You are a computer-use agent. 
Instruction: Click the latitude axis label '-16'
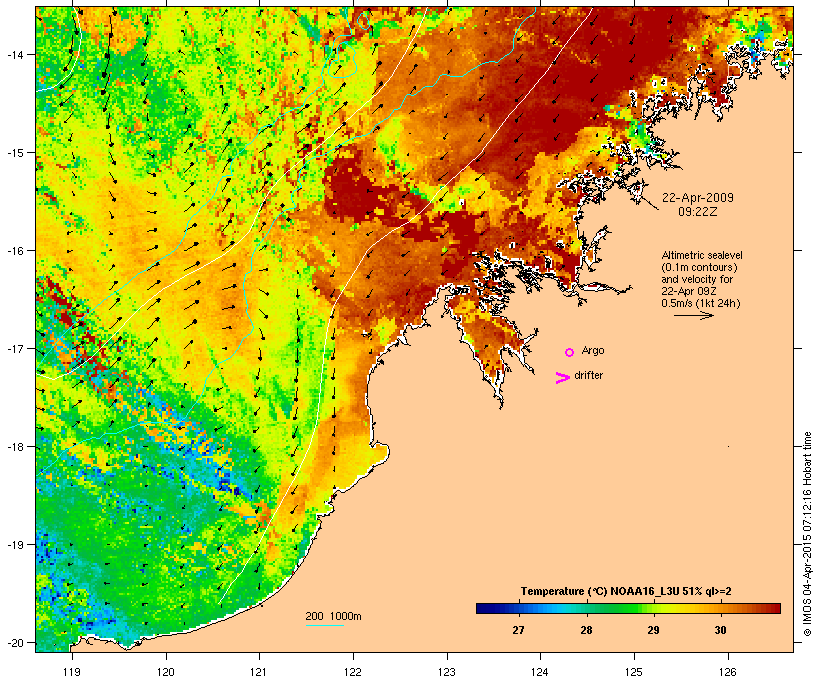[x=14, y=251]
